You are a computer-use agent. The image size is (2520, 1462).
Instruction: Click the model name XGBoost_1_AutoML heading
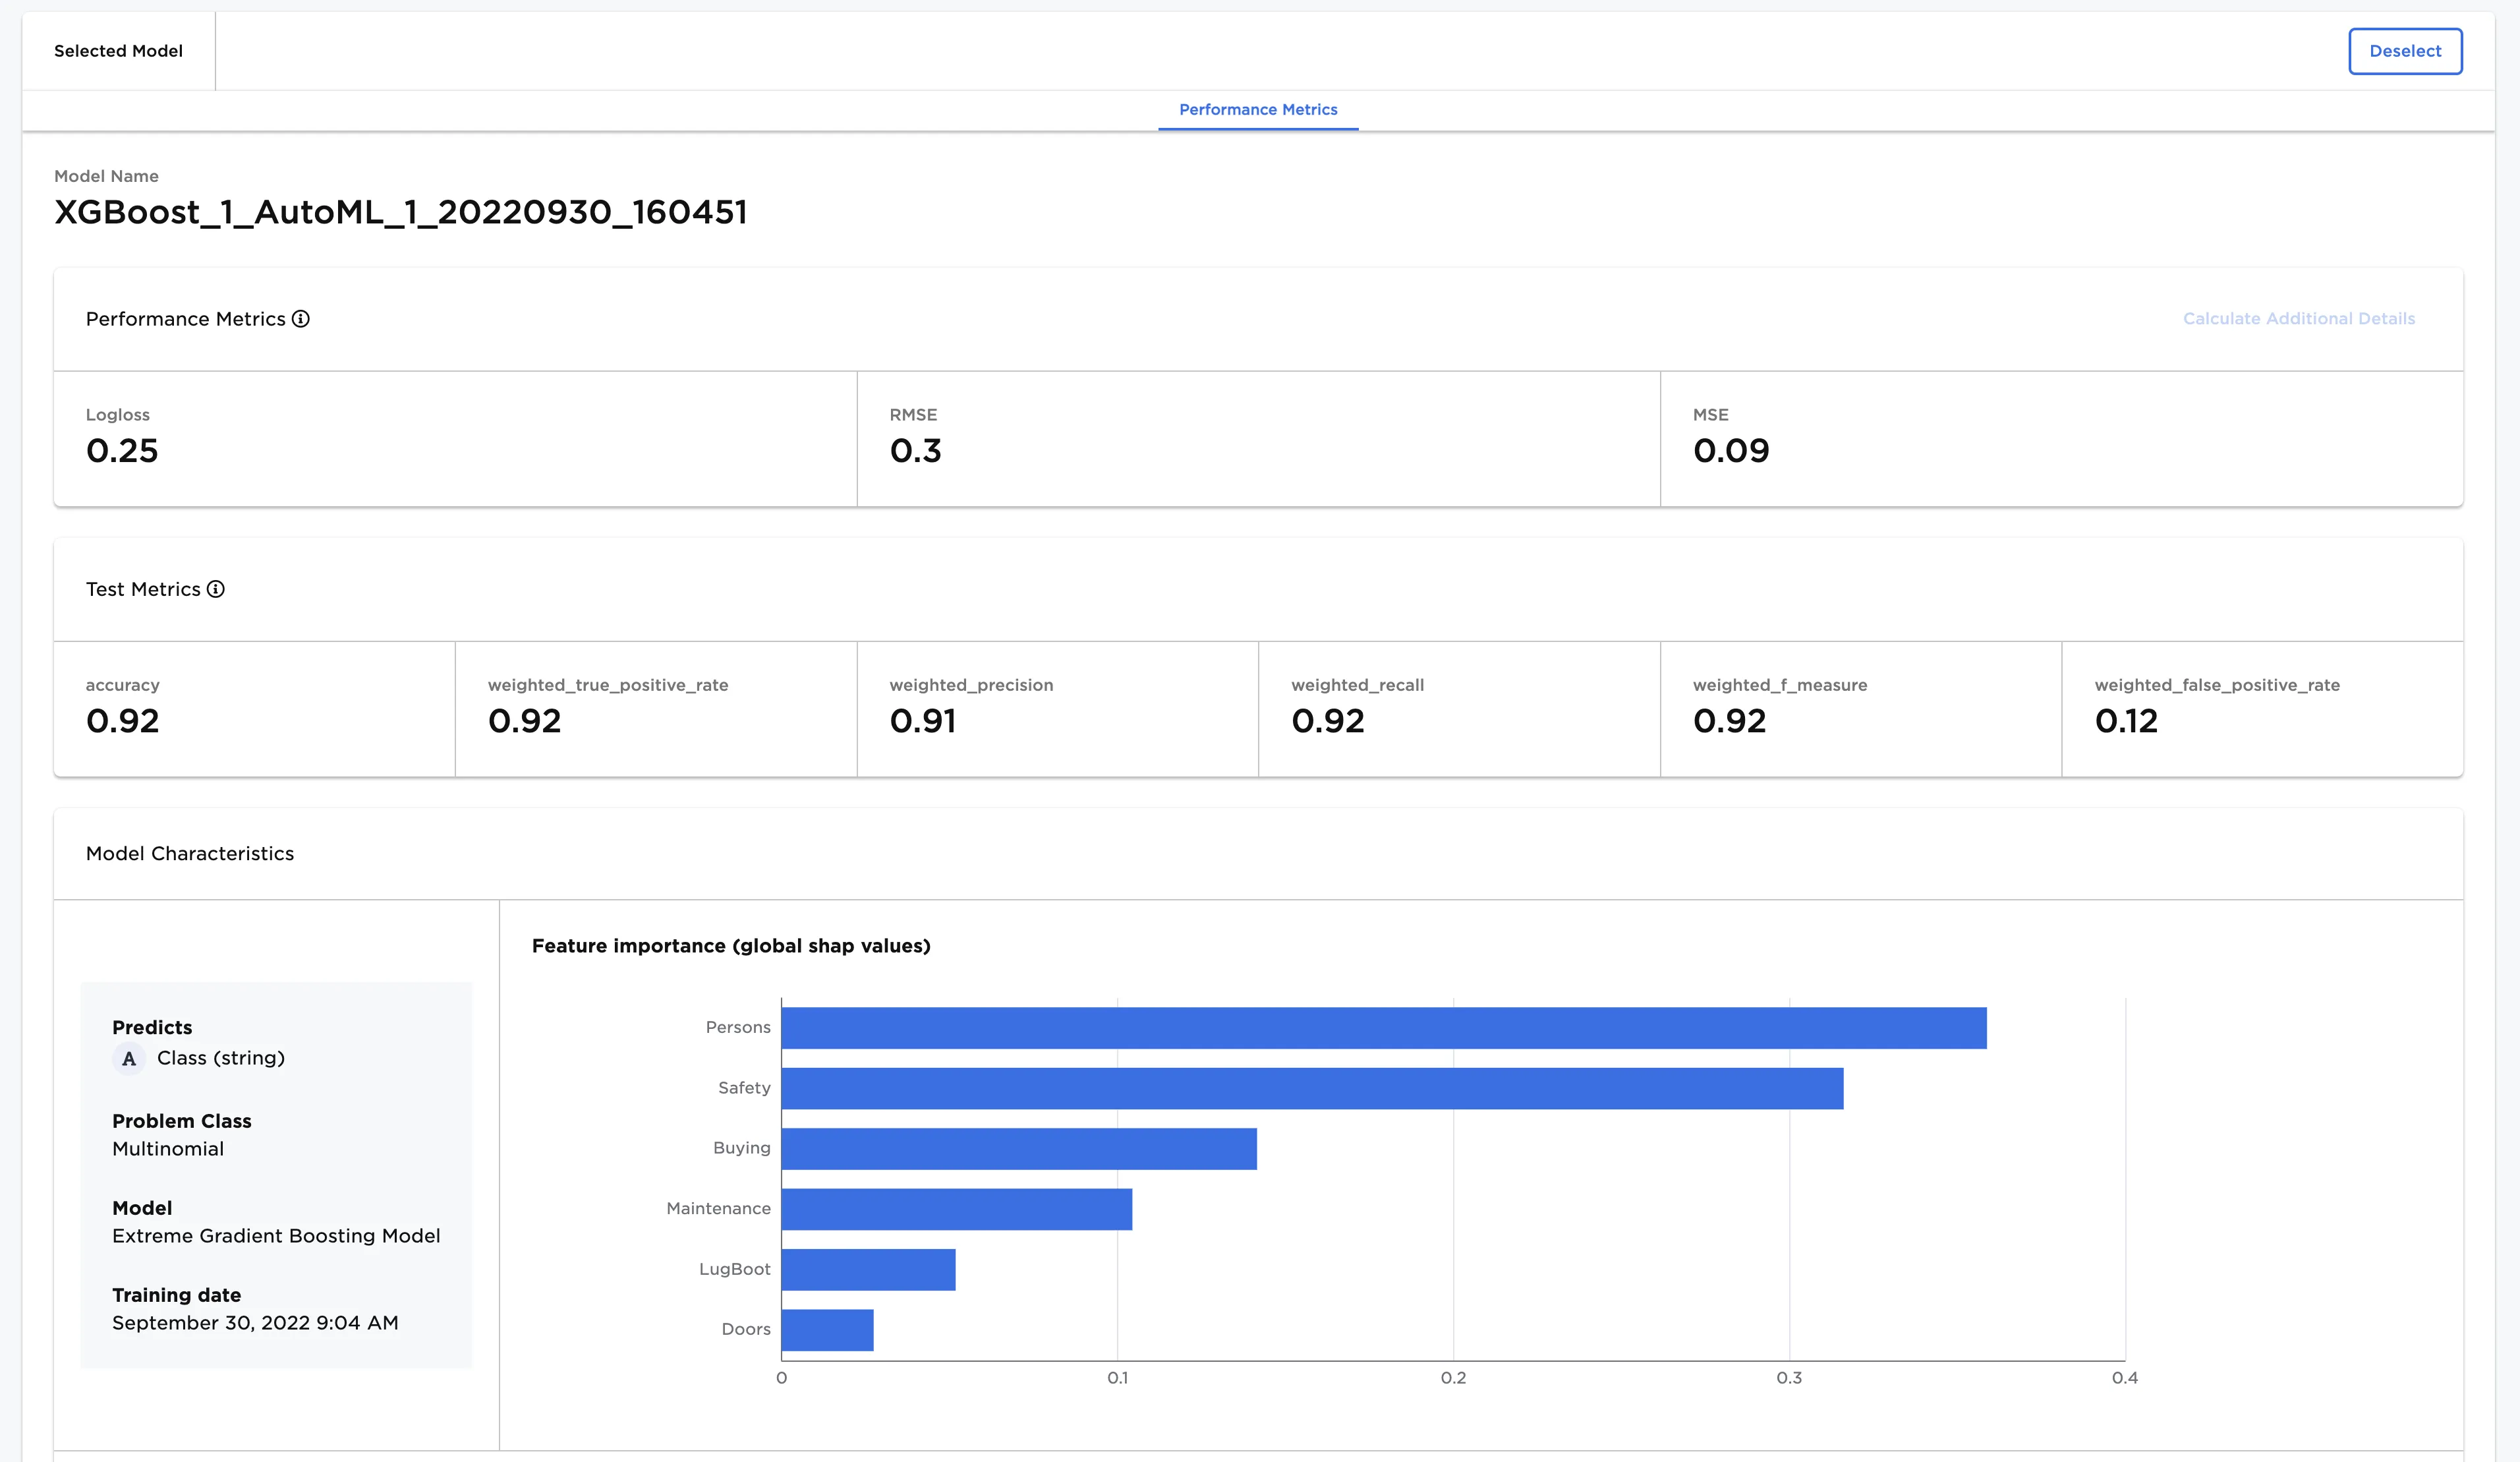pos(401,212)
